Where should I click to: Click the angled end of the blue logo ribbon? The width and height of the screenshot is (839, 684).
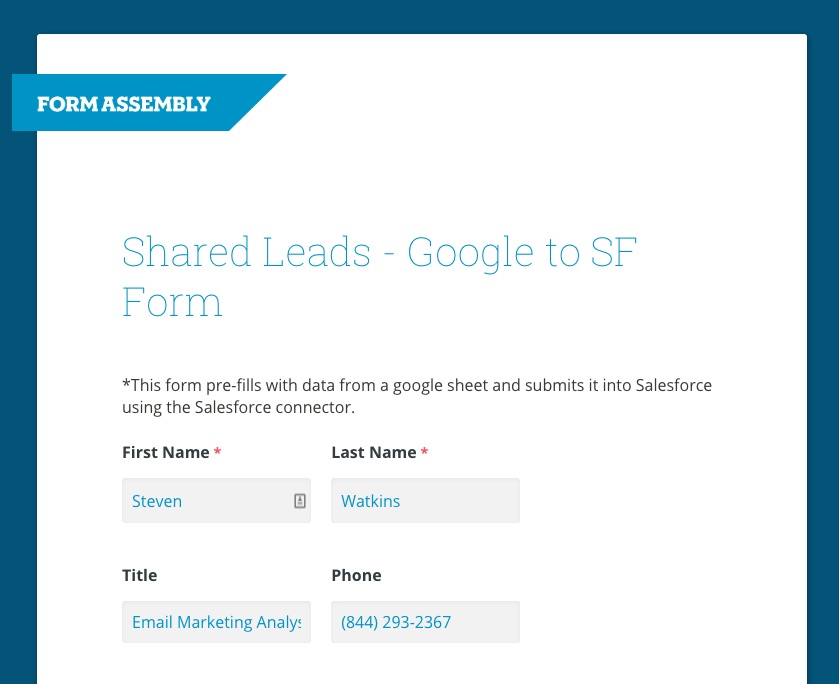(257, 102)
